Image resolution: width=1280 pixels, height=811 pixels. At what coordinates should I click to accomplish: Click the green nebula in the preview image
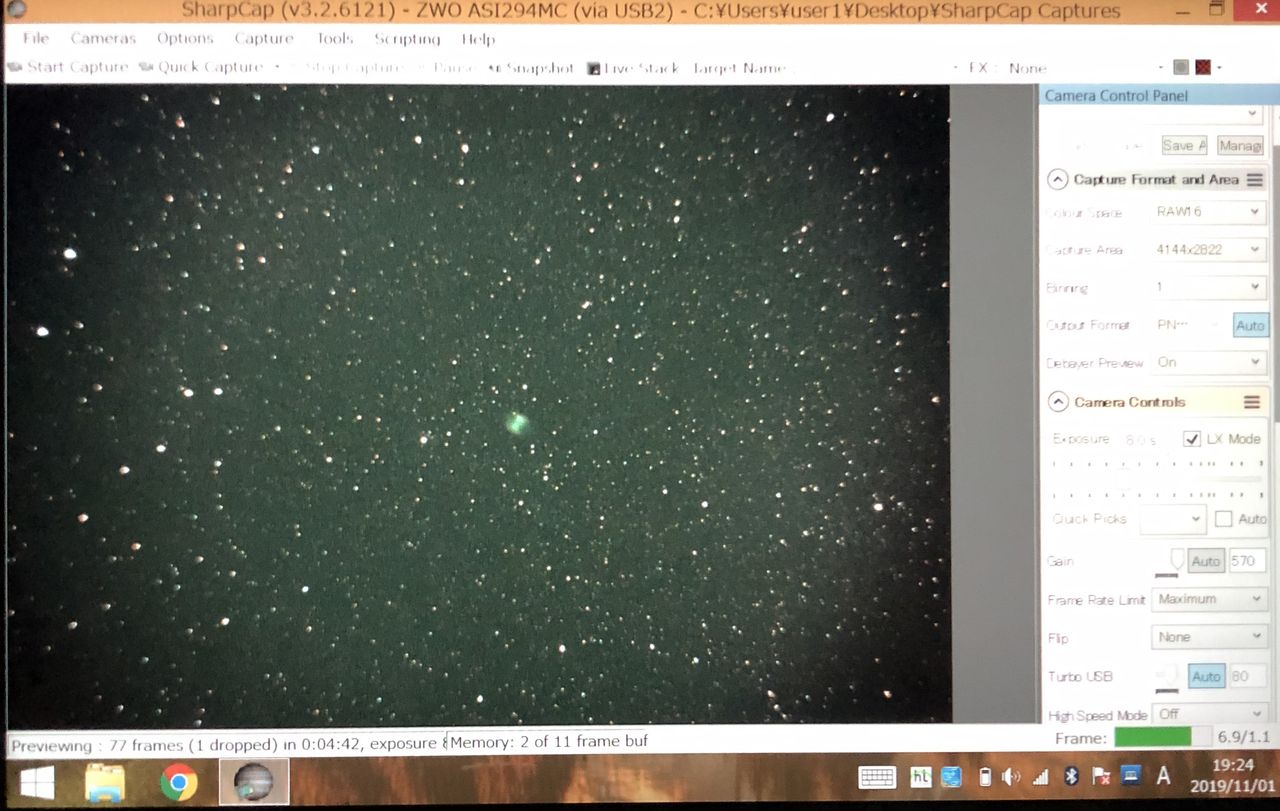click(x=517, y=423)
